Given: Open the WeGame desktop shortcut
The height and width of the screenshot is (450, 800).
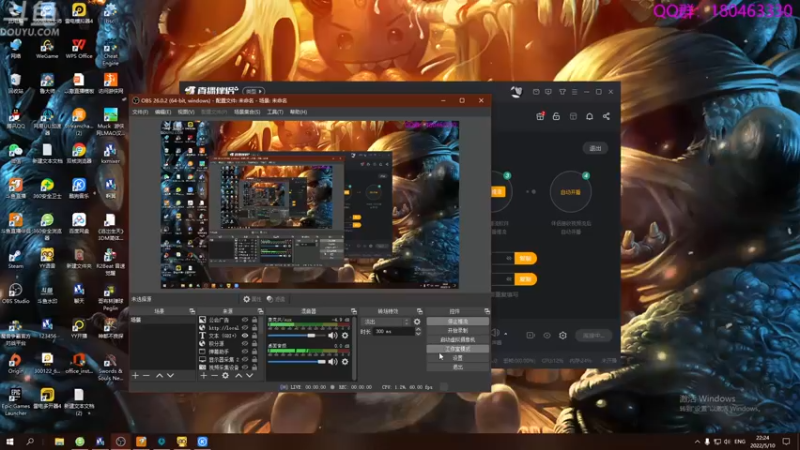Looking at the screenshot, I should point(47,49).
